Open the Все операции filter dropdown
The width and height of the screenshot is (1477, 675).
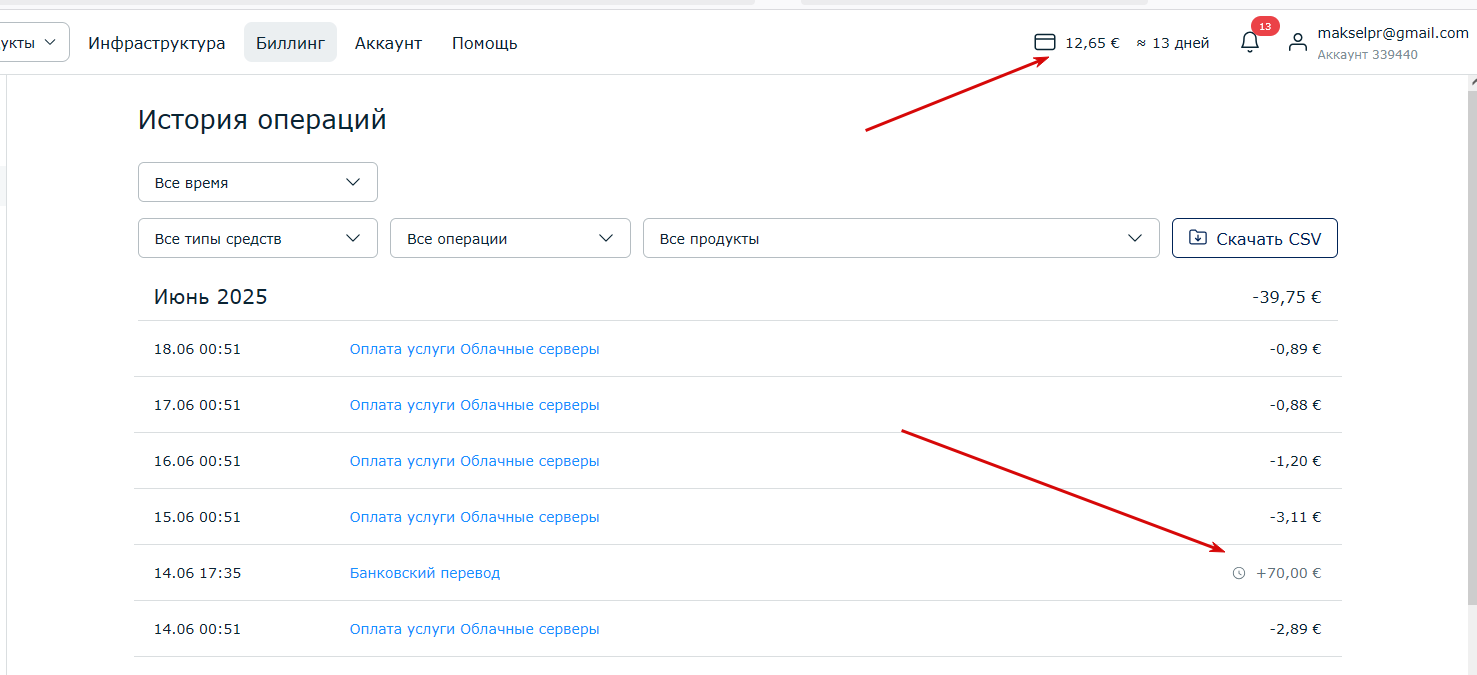tap(510, 239)
